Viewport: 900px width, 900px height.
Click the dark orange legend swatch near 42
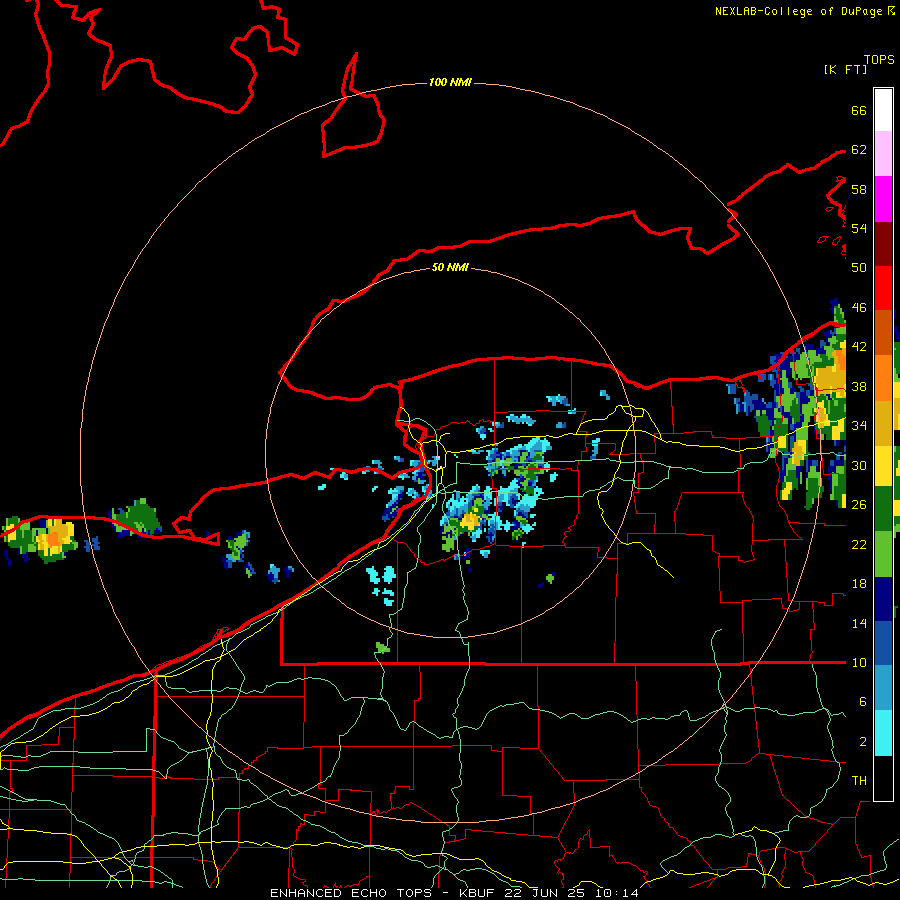coord(883,333)
